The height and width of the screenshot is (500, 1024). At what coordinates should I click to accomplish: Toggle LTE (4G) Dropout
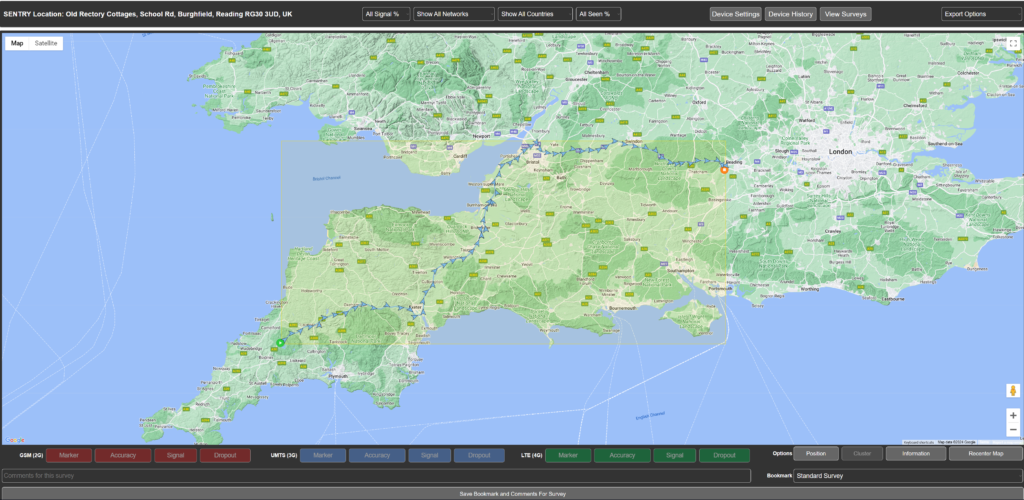[724, 455]
